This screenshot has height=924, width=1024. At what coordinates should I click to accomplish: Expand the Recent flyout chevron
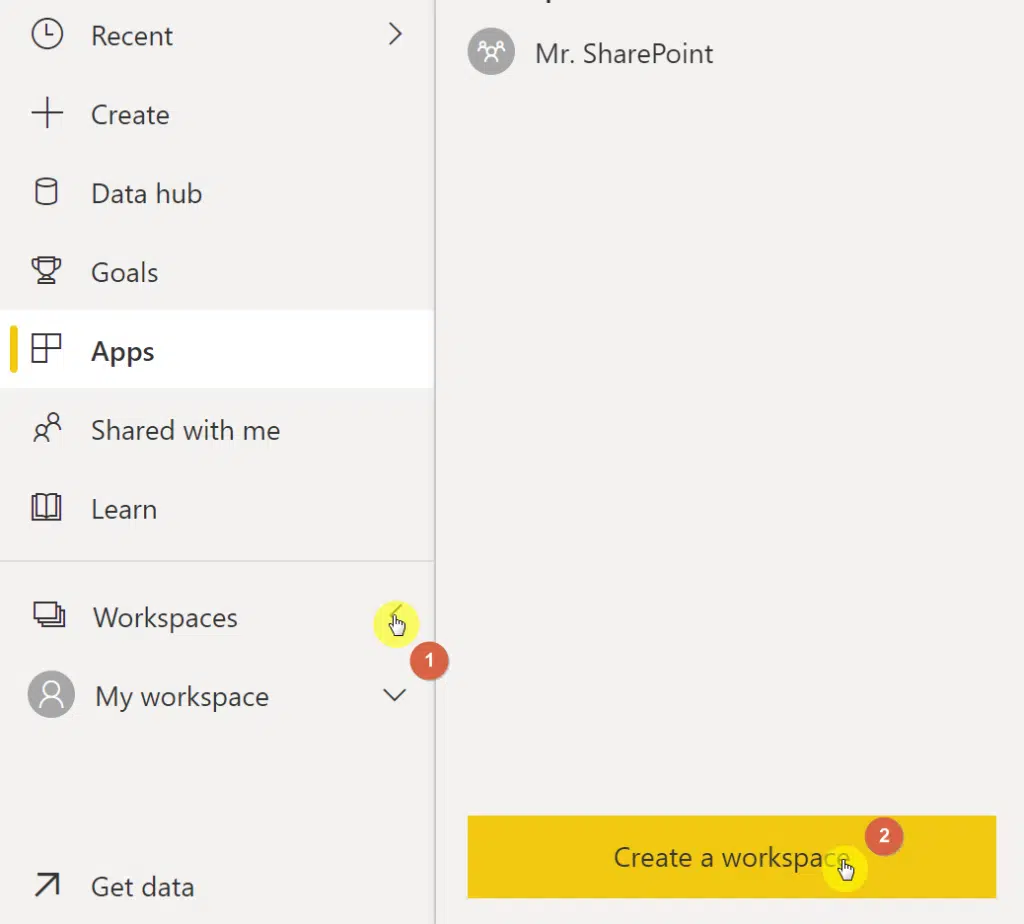395,34
